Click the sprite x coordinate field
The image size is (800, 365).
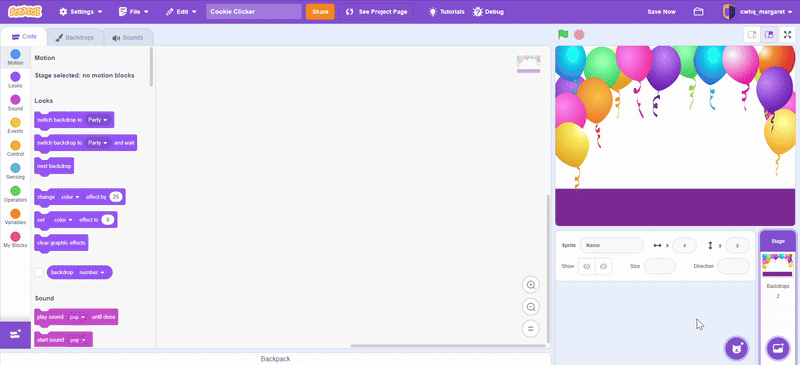pyautogui.click(x=684, y=245)
